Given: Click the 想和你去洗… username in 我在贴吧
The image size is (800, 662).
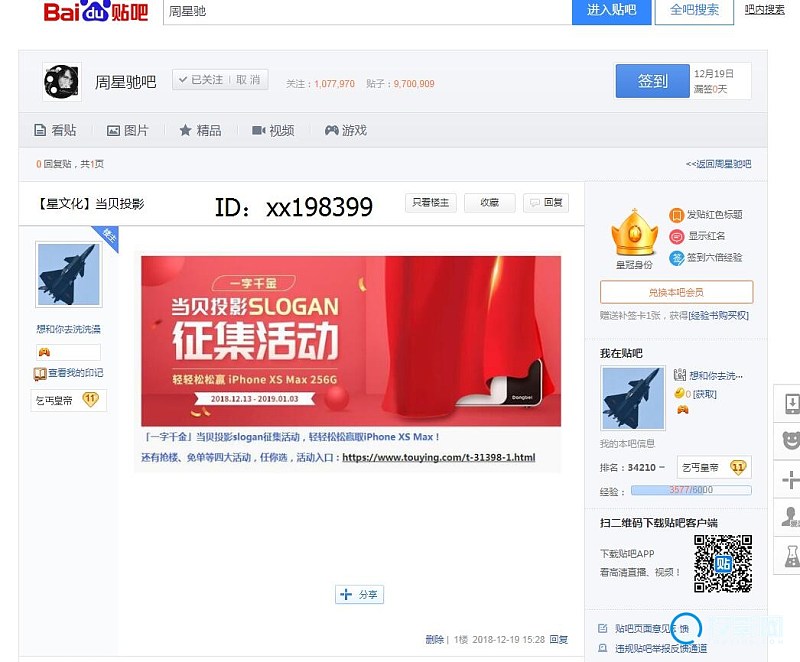Looking at the screenshot, I should pyautogui.click(x=716, y=375).
